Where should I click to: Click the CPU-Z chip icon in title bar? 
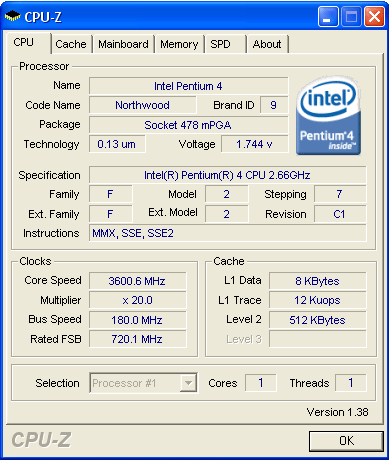12,15
